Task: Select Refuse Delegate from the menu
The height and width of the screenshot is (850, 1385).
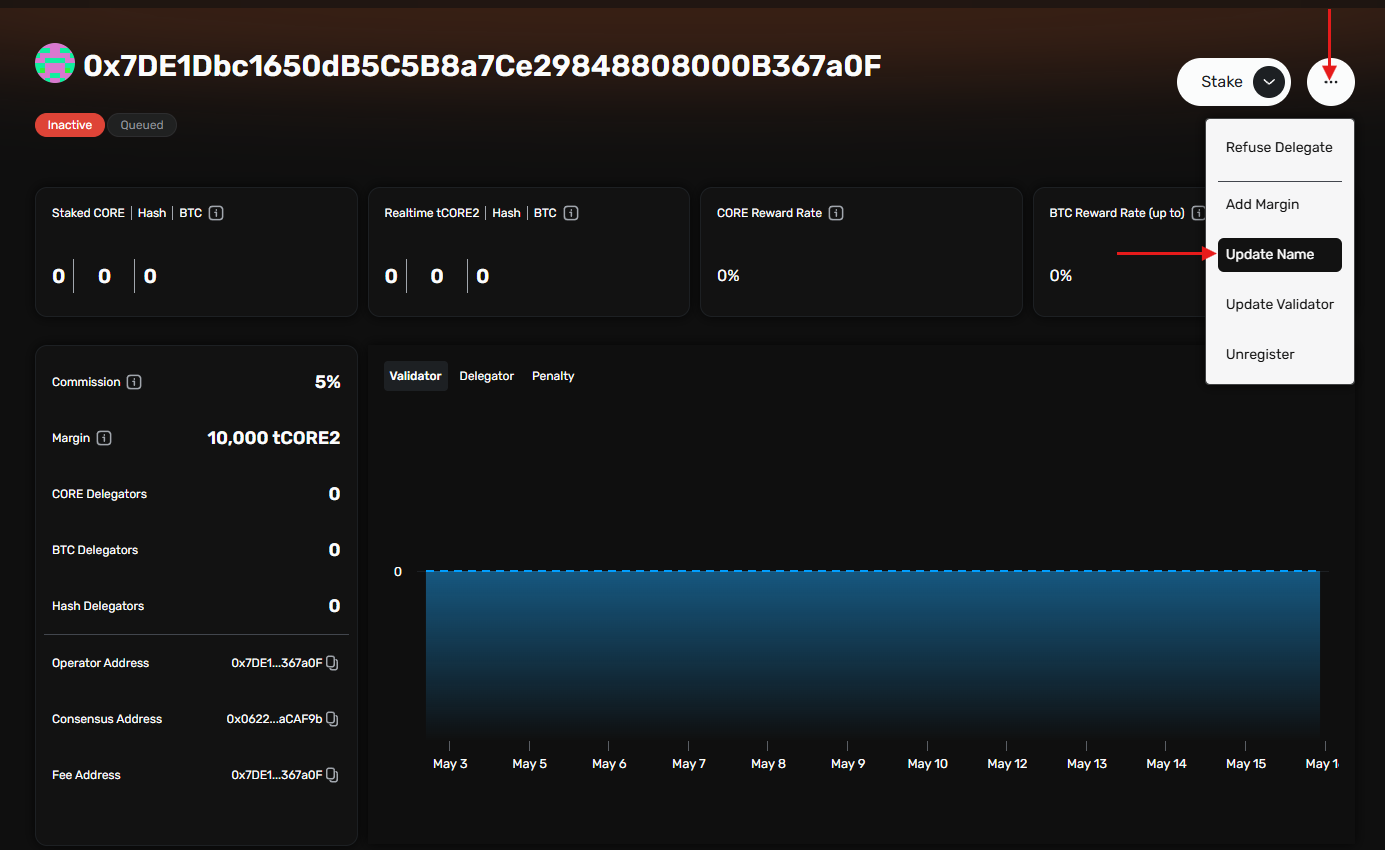Action: point(1279,147)
